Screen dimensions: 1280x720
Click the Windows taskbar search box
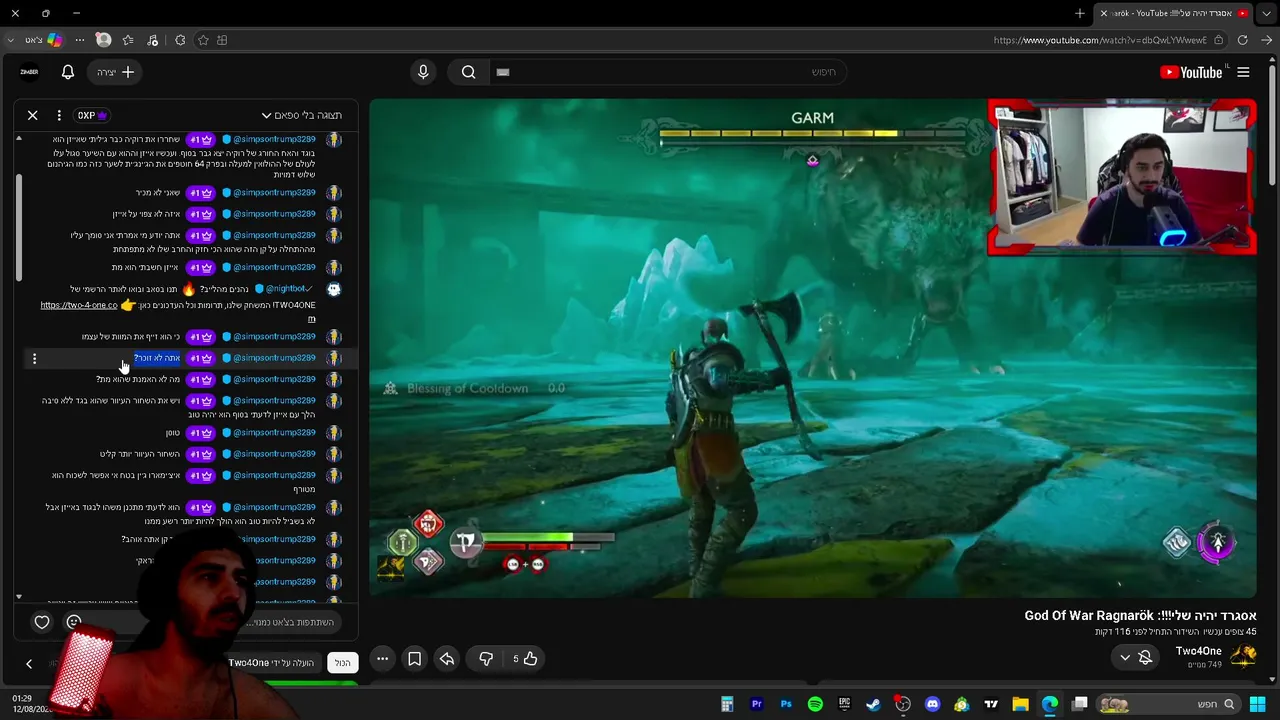click(x=1168, y=704)
